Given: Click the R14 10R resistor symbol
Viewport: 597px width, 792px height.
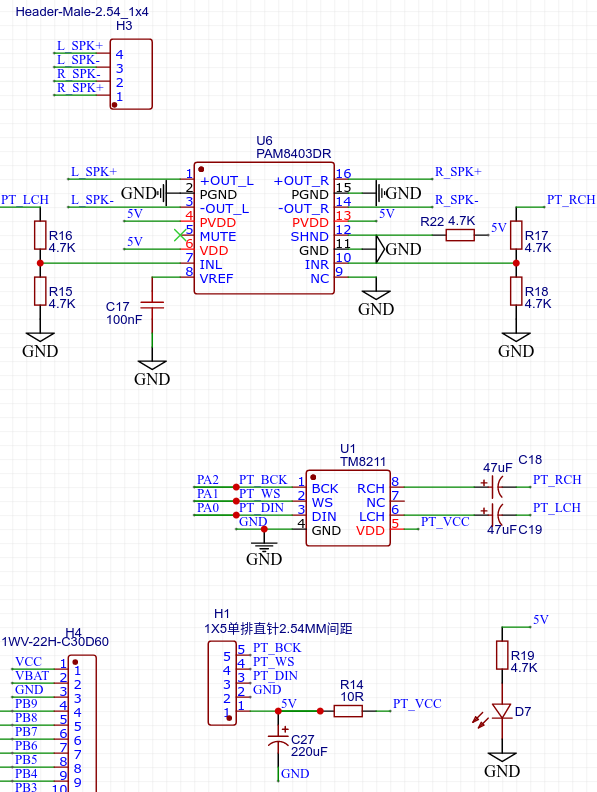Looking at the screenshot, I should (348, 711).
